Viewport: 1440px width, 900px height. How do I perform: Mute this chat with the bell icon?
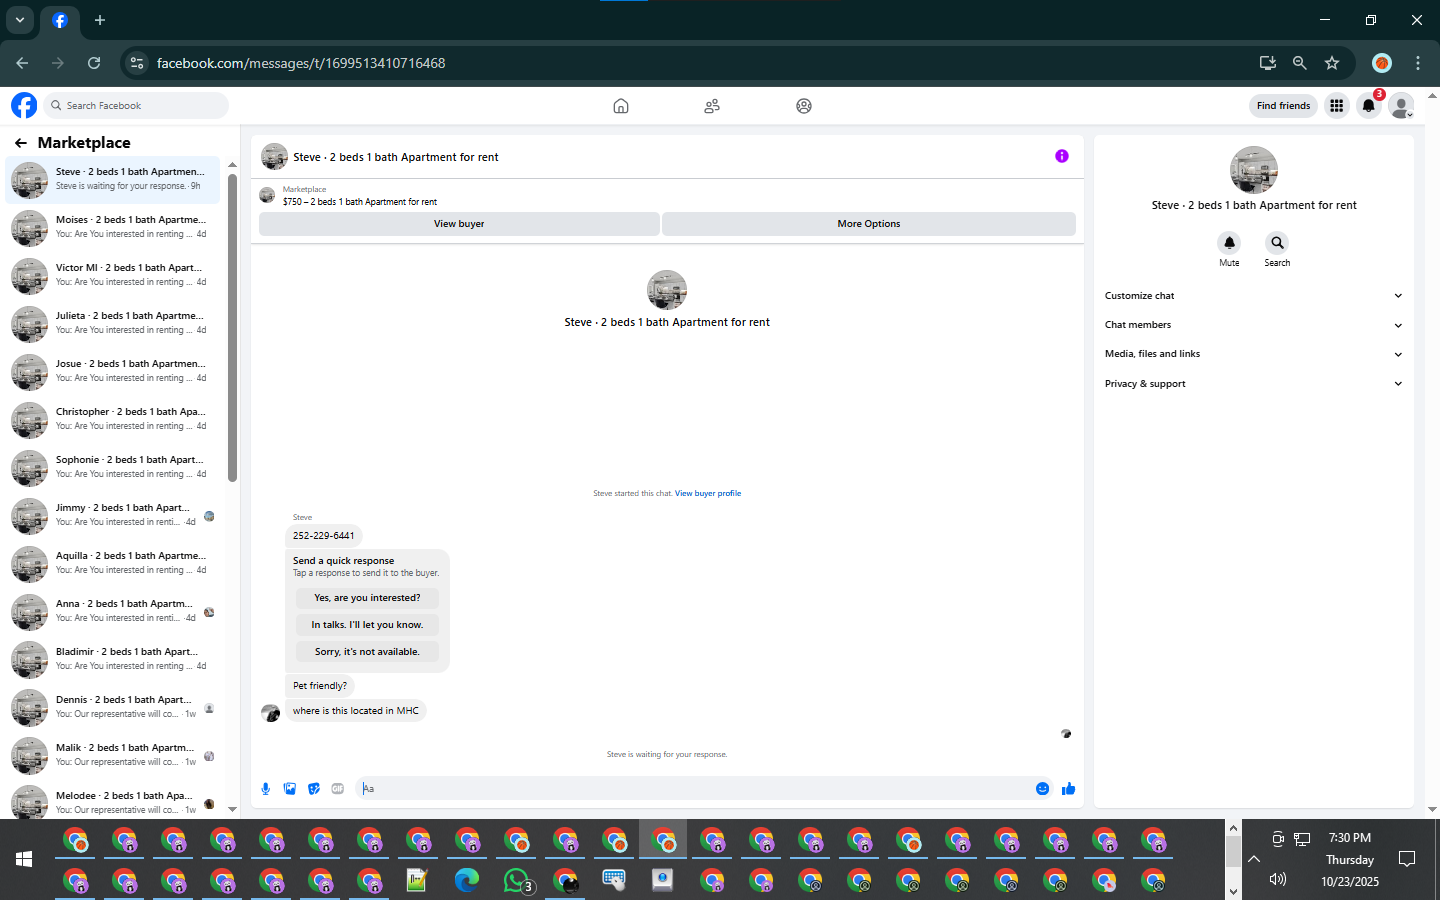point(1229,243)
